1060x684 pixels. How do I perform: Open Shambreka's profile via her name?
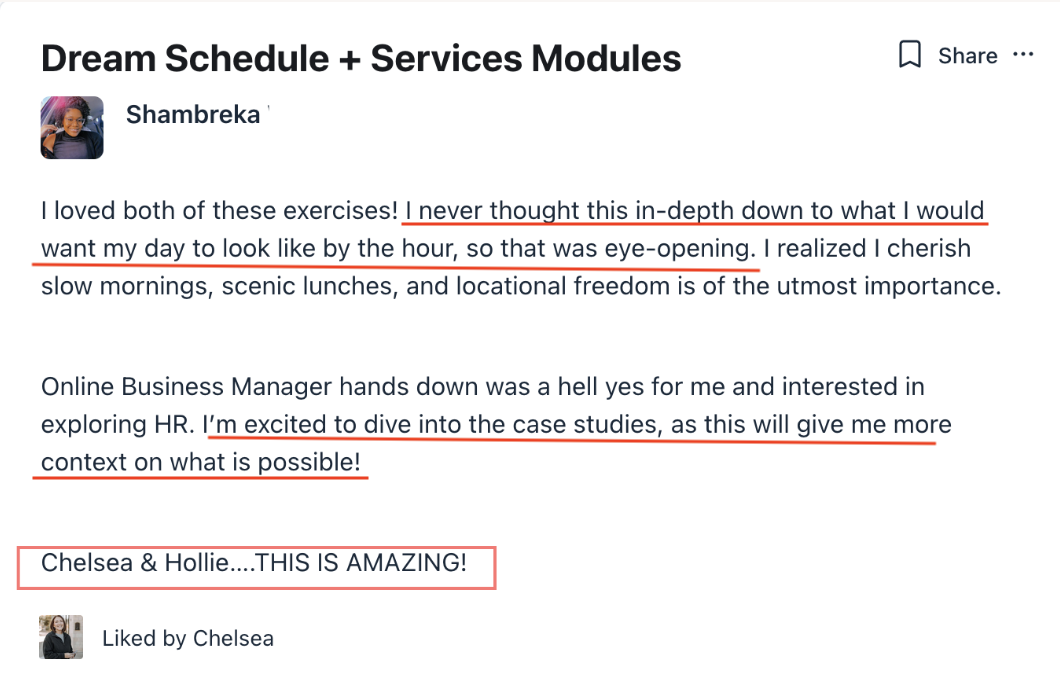193,115
